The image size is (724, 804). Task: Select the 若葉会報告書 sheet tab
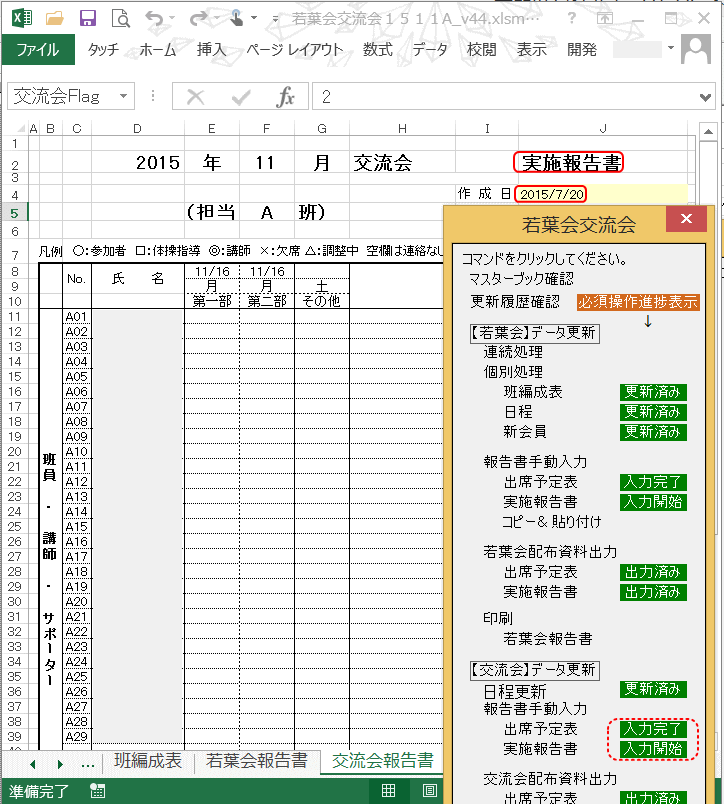pos(256,760)
